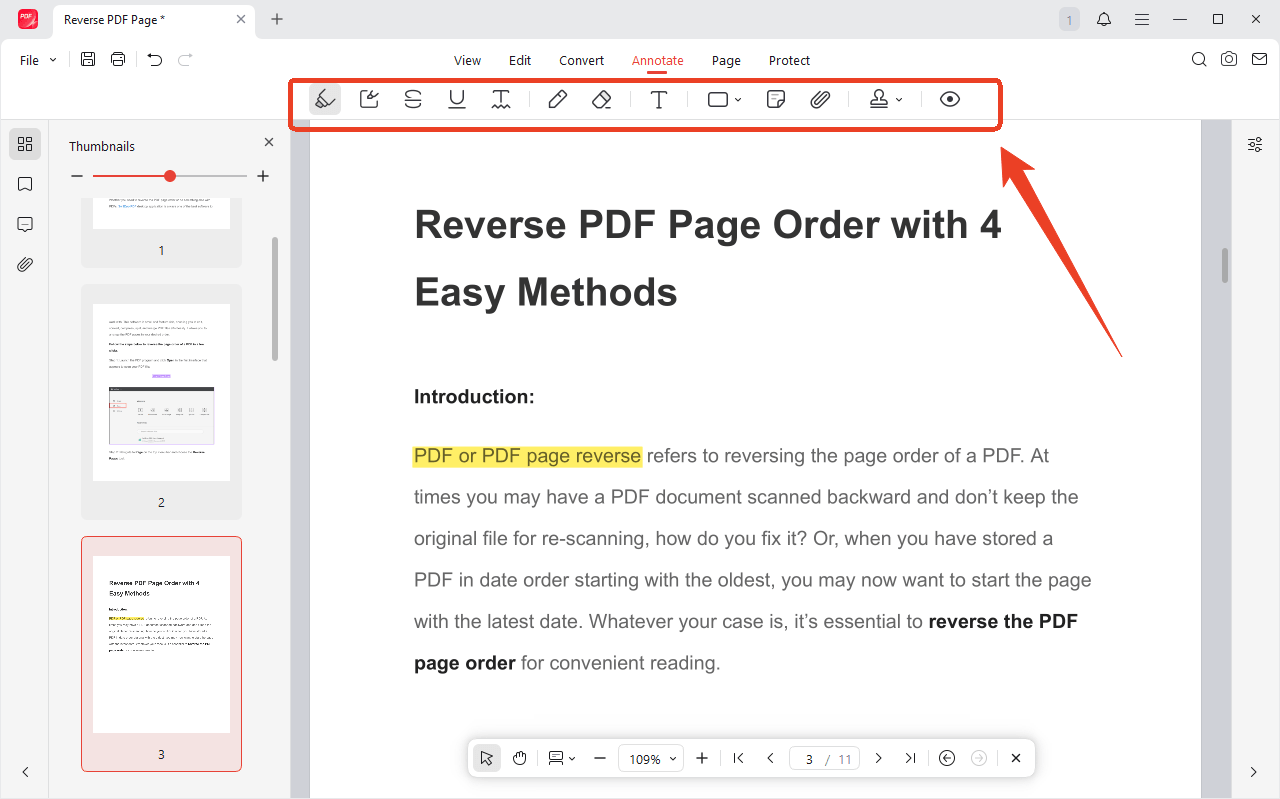Open the comment panel icon top right
The width and height of the screenshot is (1280, 799).
click(1258, 60)
